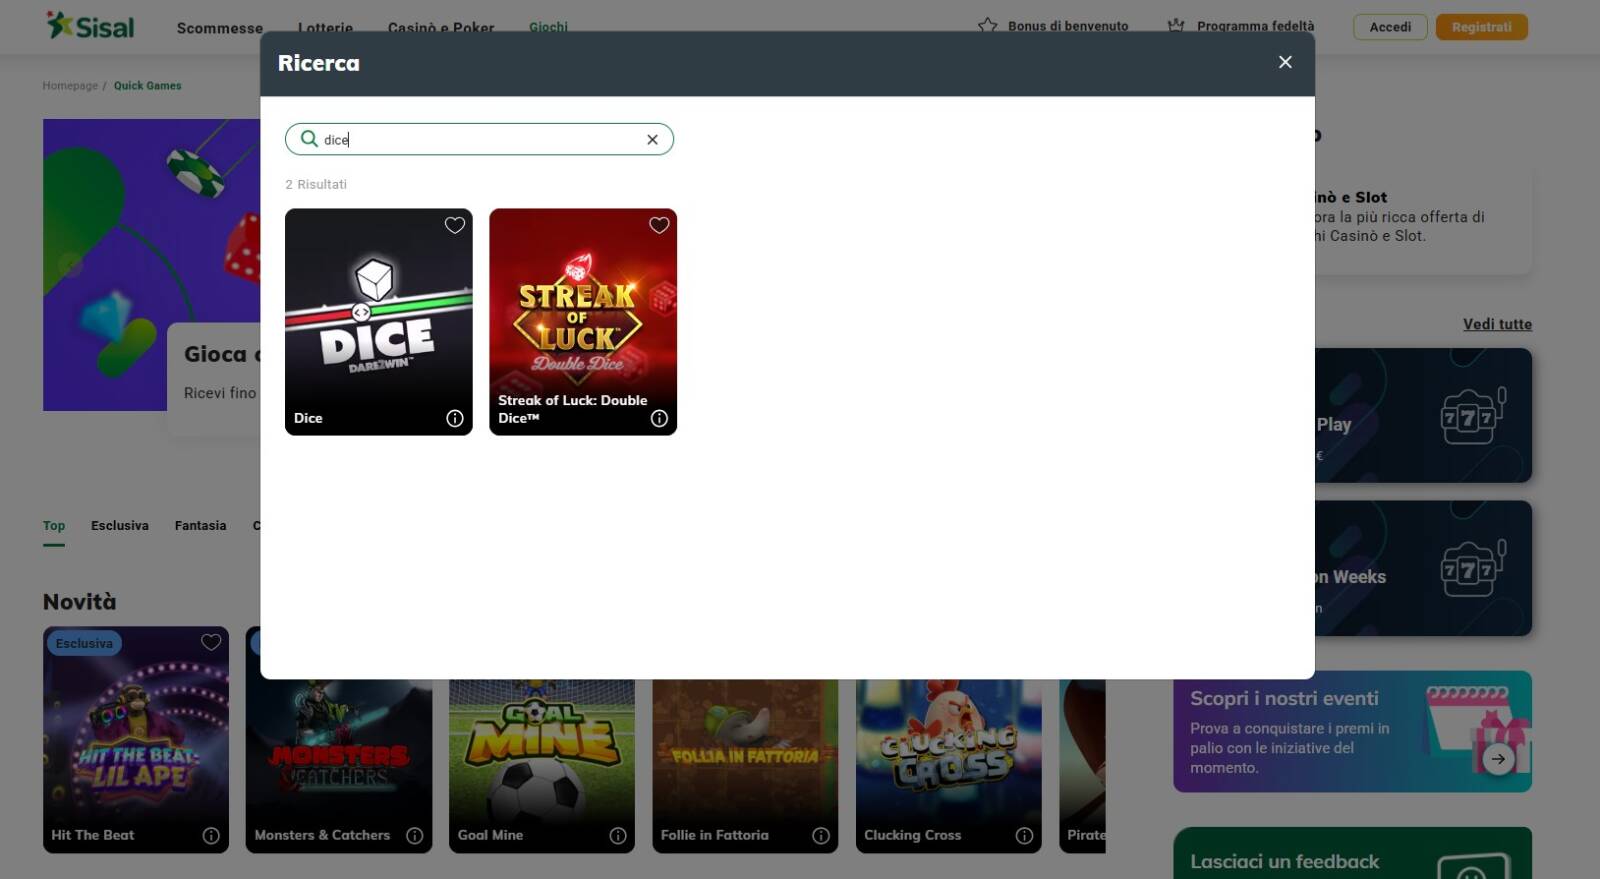Toggle favorite on Hit The Beat
Image resolution: width=1600 pixels, height=879 pixels.
pos(211,642)
